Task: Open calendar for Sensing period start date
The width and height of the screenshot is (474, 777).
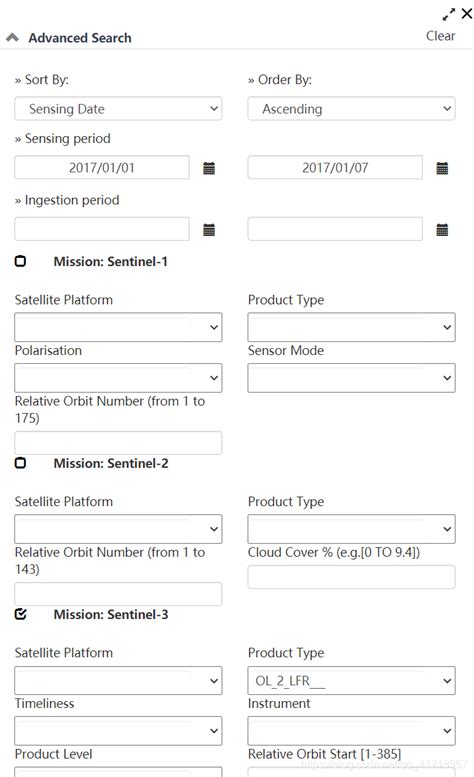Action: click(209, 168)
